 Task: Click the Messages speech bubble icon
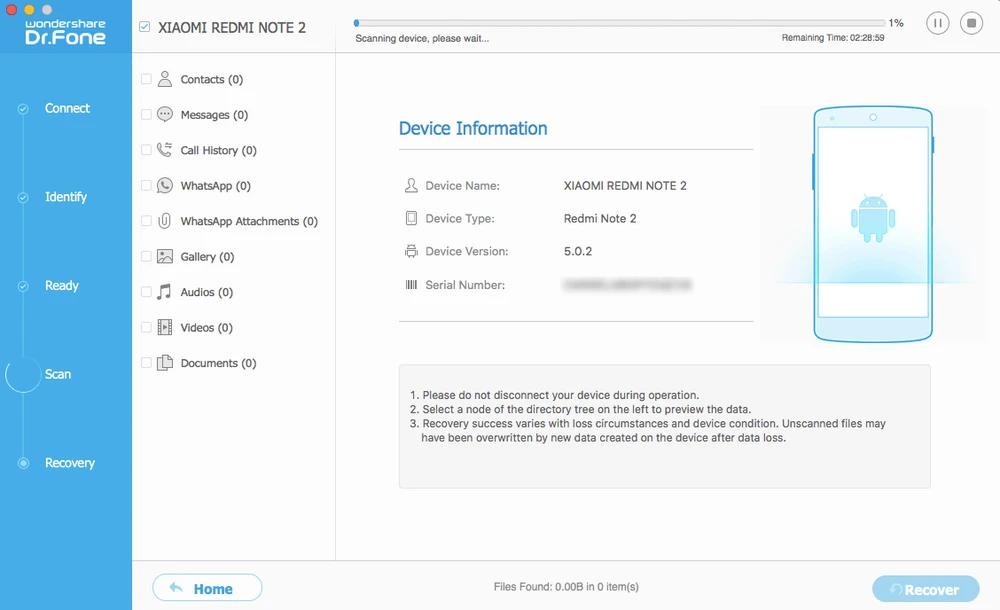tap(165, 115)
